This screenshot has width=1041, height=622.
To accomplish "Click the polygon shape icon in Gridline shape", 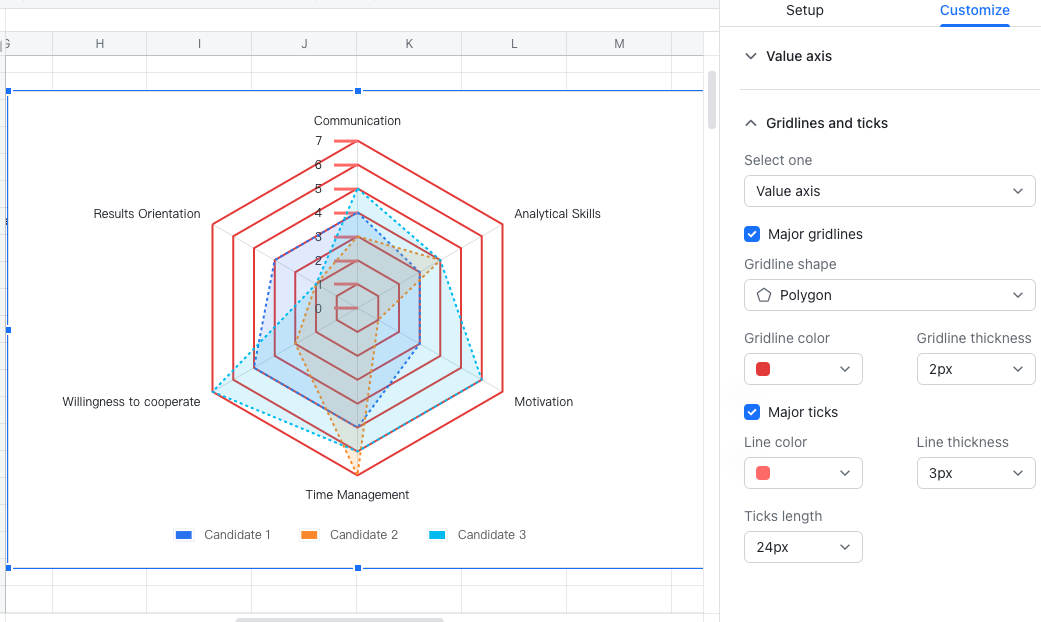I will click(764, 295).
